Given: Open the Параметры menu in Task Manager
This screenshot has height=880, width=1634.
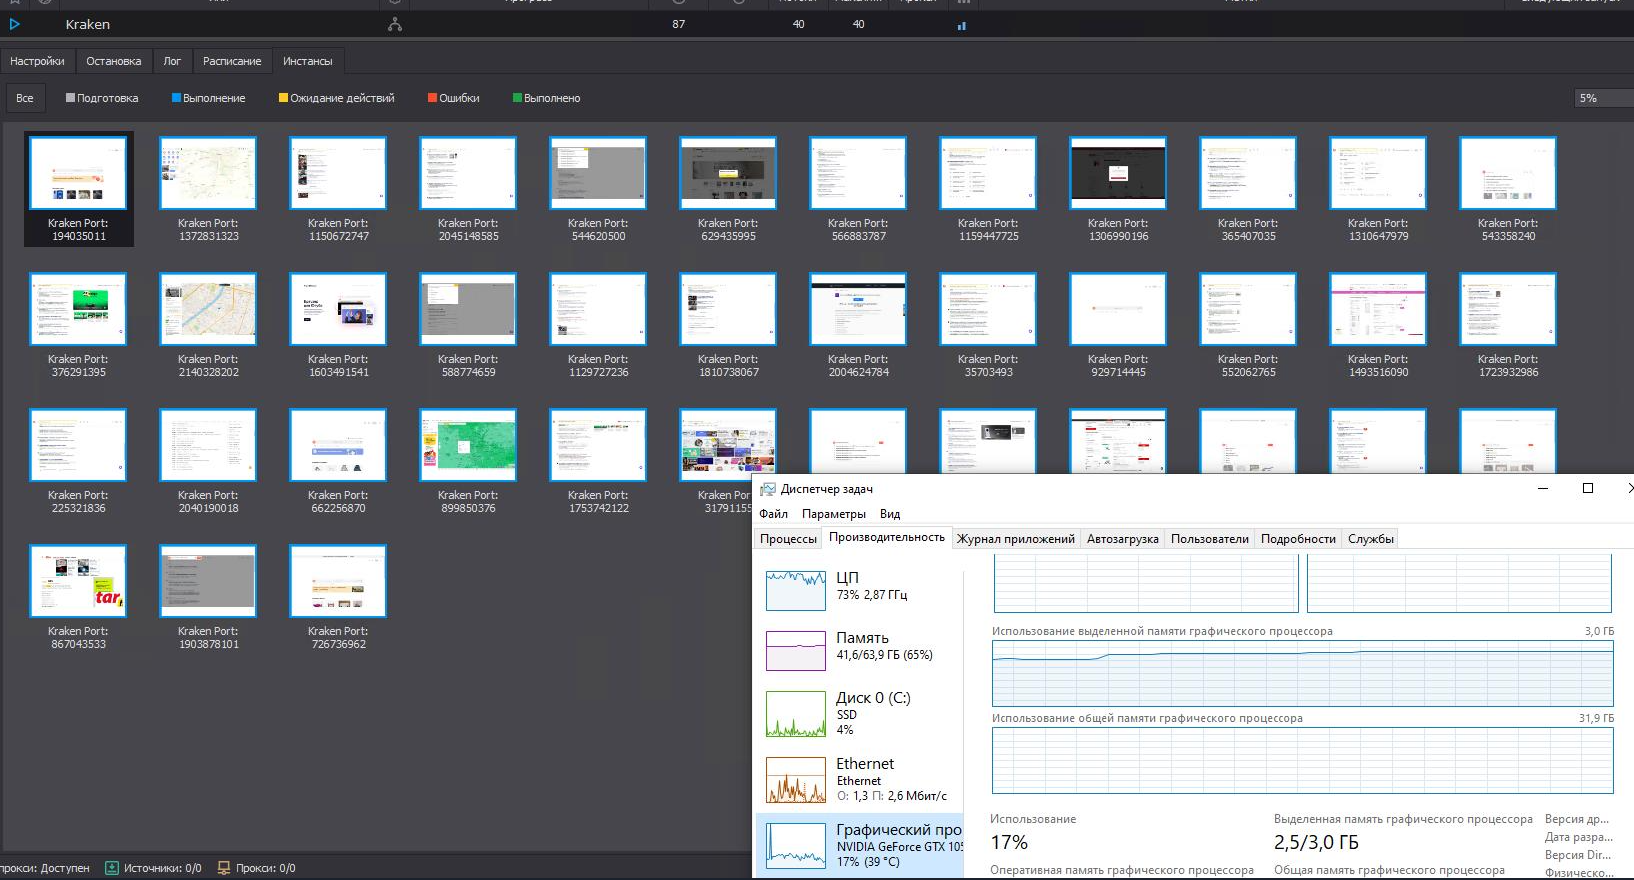Looking at the screenshot, I should (x=833, y=514).
